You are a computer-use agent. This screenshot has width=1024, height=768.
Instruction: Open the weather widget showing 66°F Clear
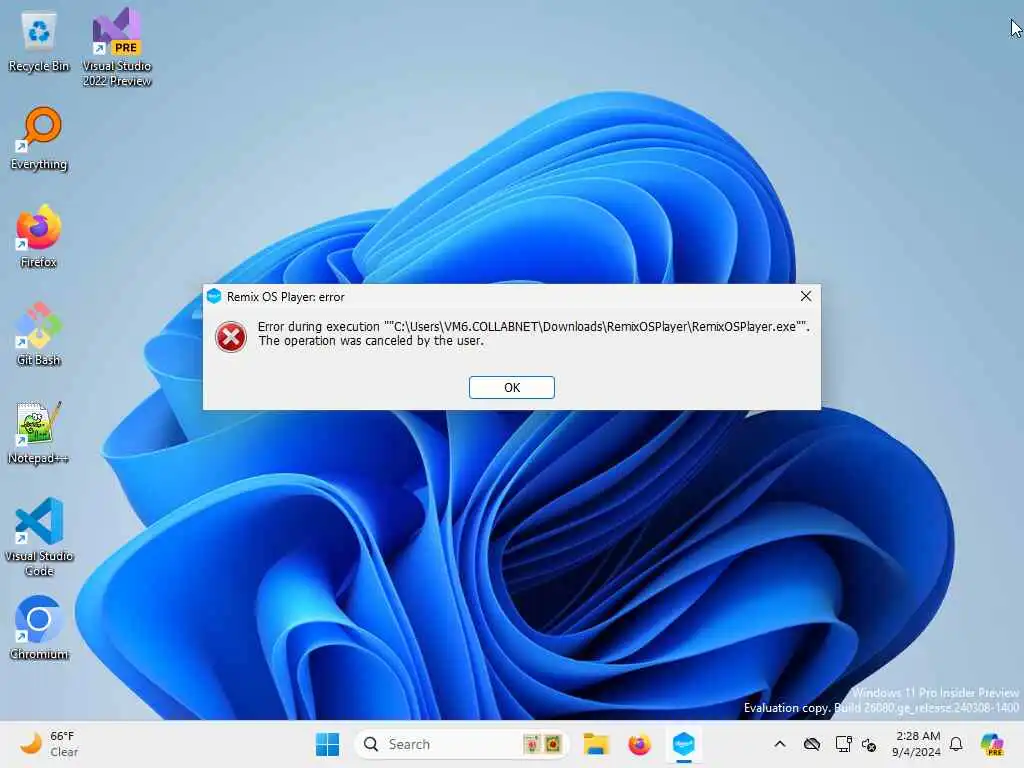tap(48, 744)
